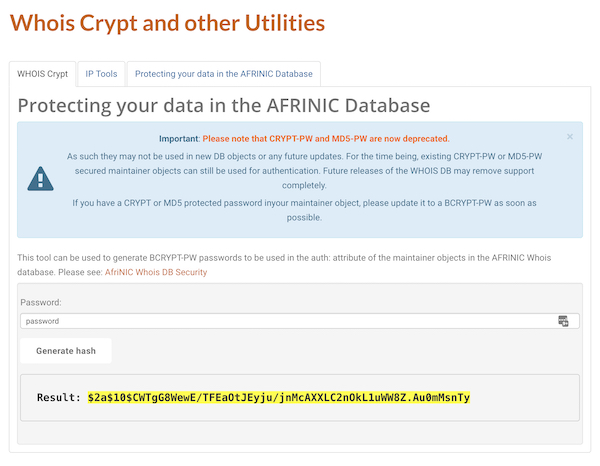This screenshot has height=466, width=600.
Task: Click the Password field label
Action: (41, 302)
